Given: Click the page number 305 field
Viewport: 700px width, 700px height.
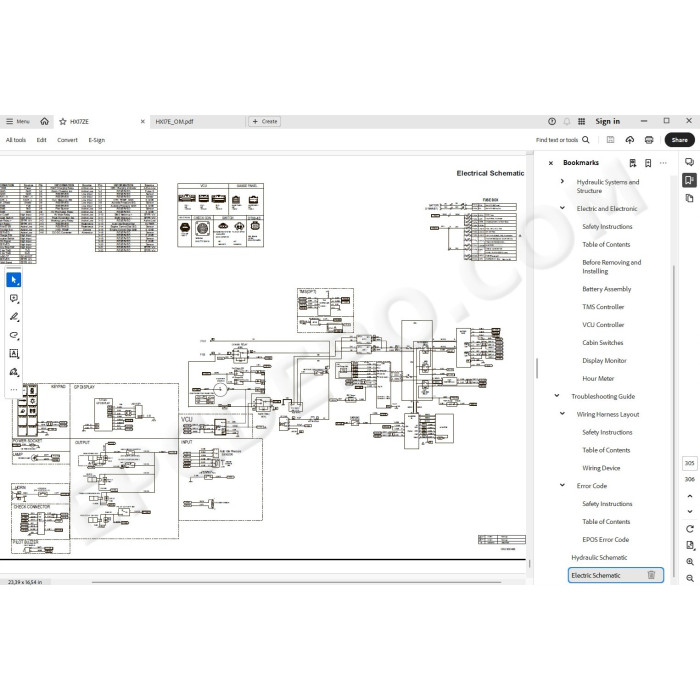Looking at the screenshot, I should pyautogui.click(x=689, y=463).
